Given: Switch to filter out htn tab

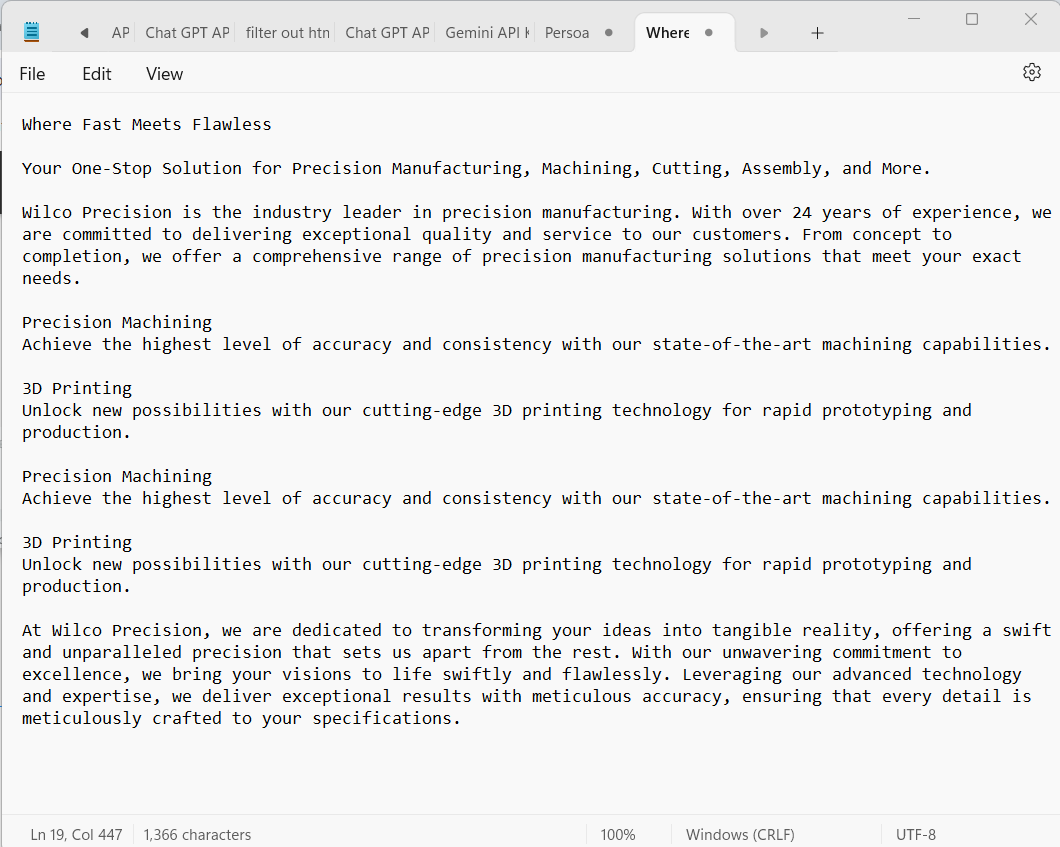Looking at the screenshot, I should [x=287, y=32].
